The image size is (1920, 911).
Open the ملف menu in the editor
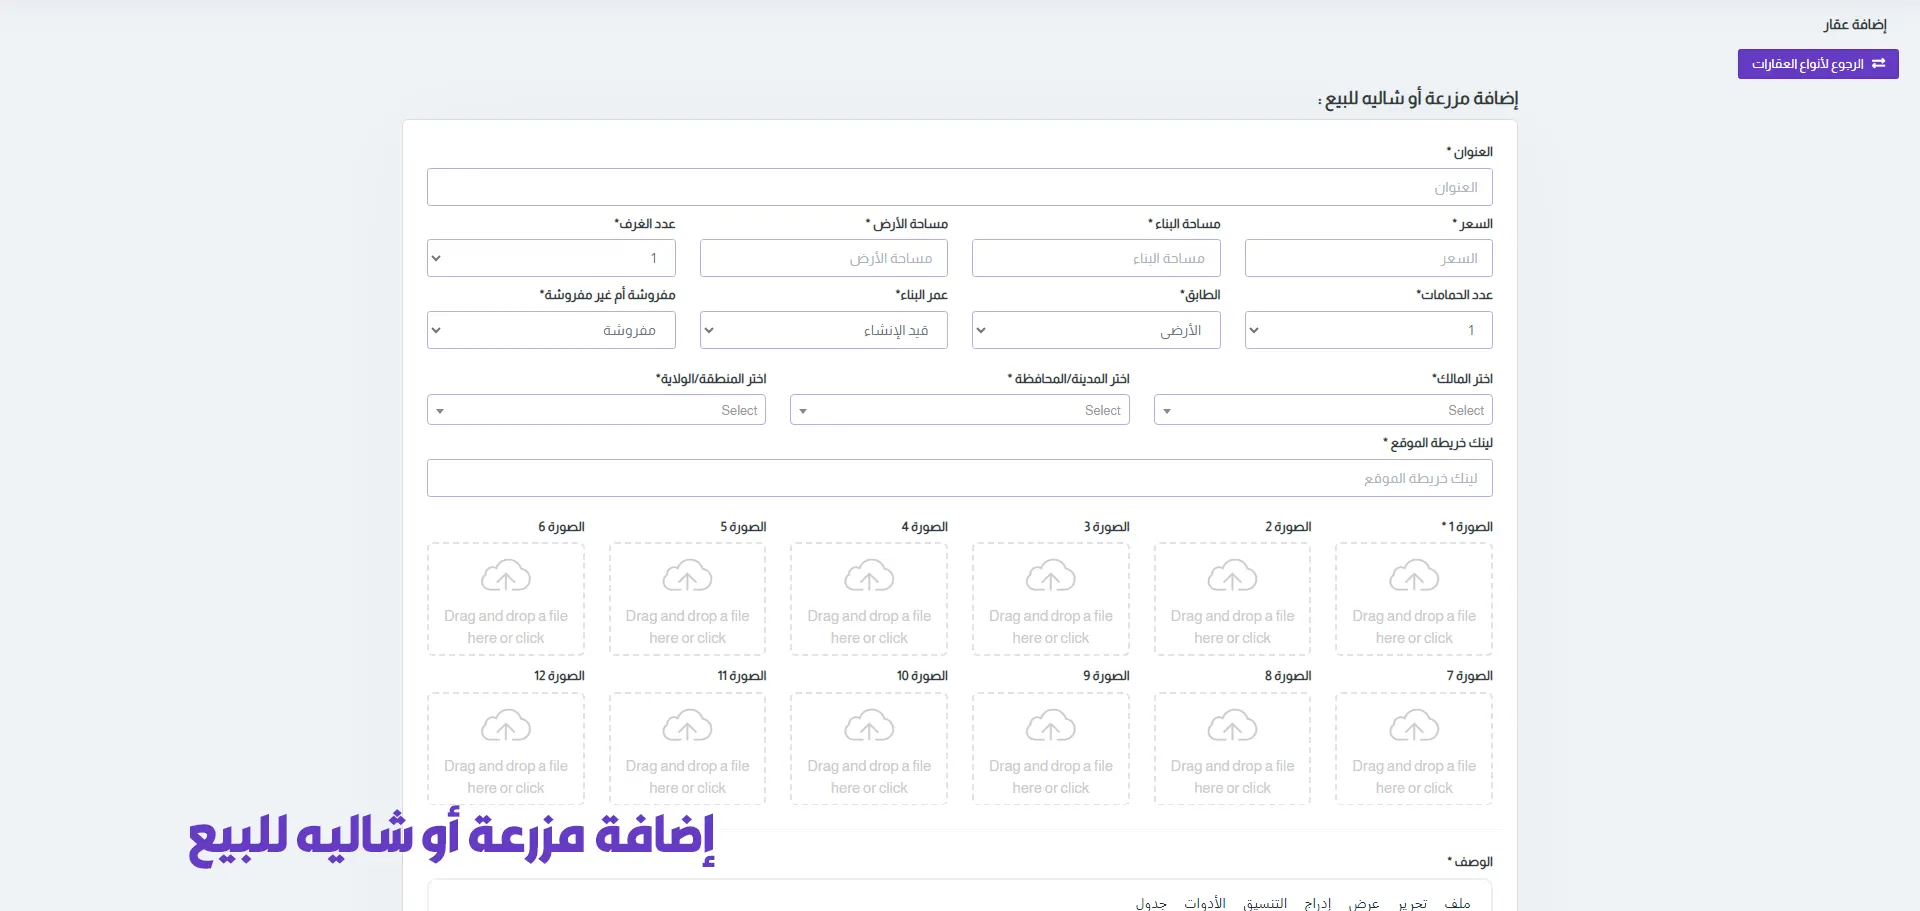coord(1457,903)
